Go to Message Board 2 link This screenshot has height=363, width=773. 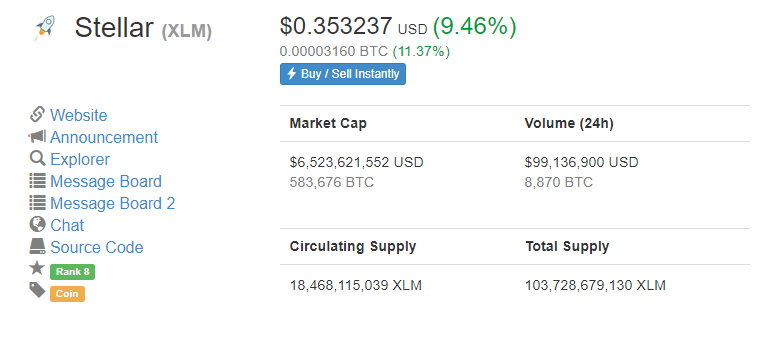click(113, 203)
